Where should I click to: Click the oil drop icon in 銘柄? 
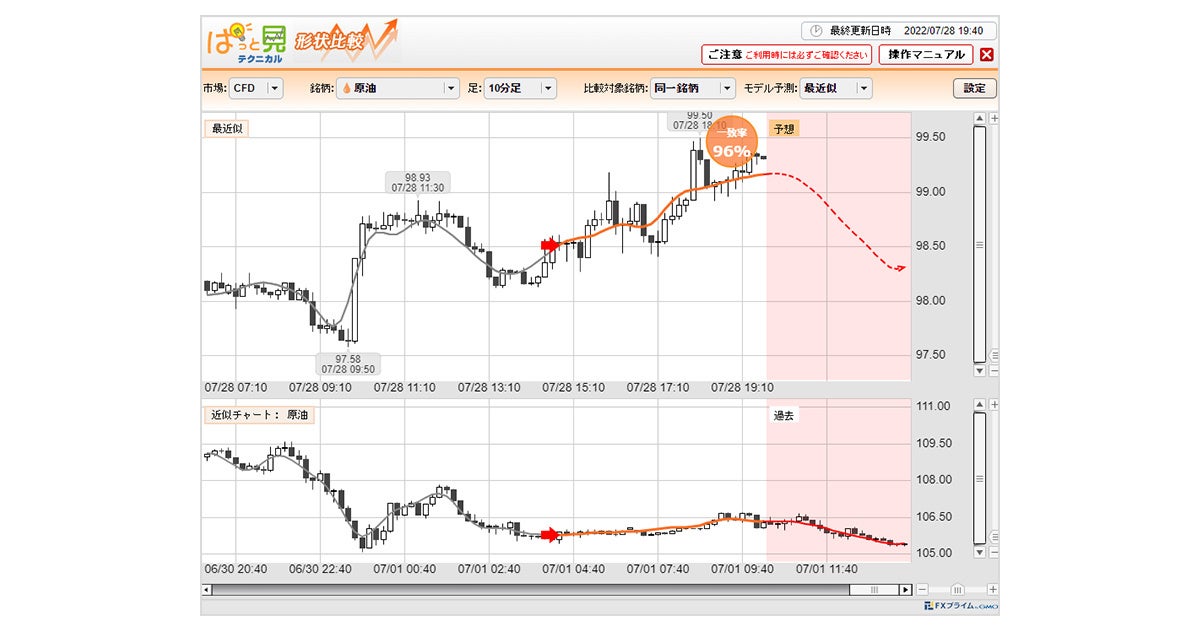[x=347, y=88]
